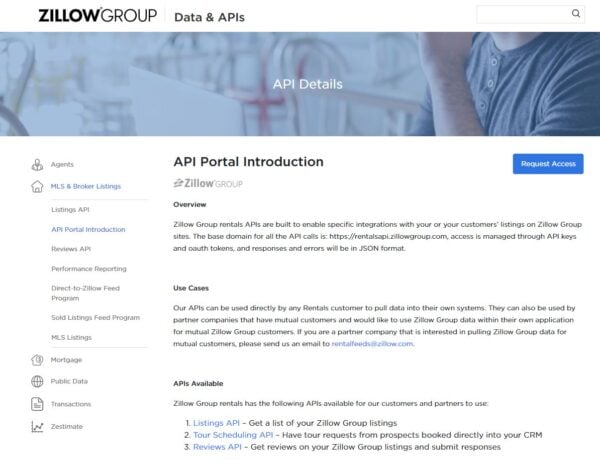The height and width of the screenshot is (470, 600).
Task: Open Sold Listings Feed Program page
Action: (x=96, y=318)
